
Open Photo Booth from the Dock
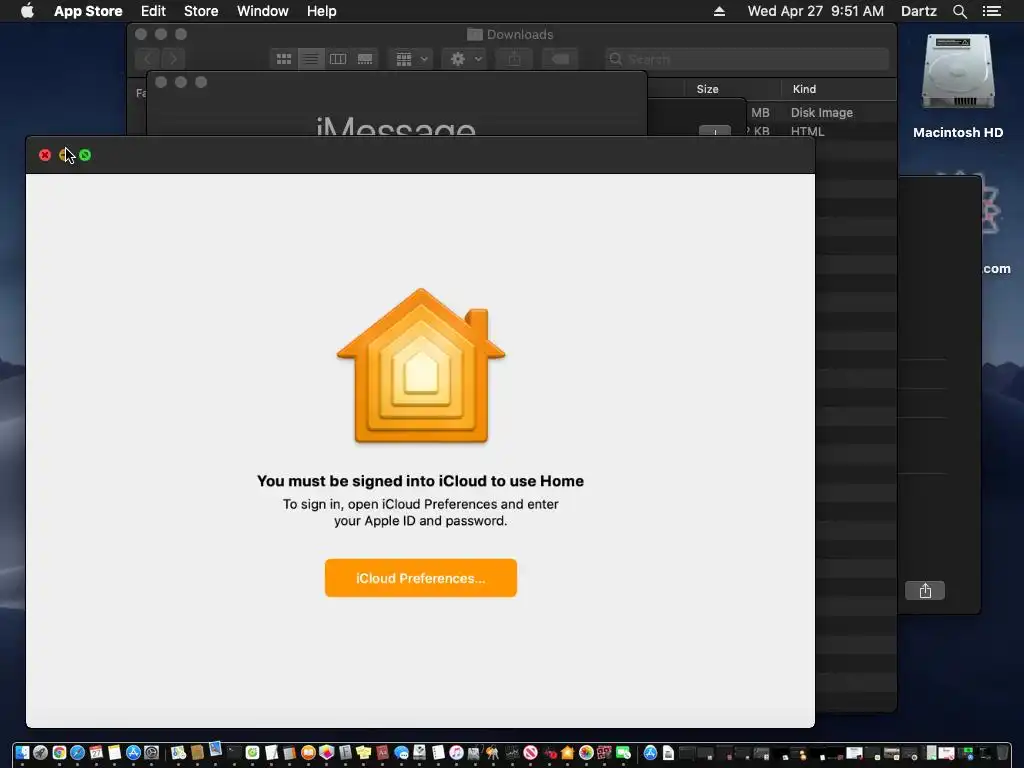(x=604, y=752)
